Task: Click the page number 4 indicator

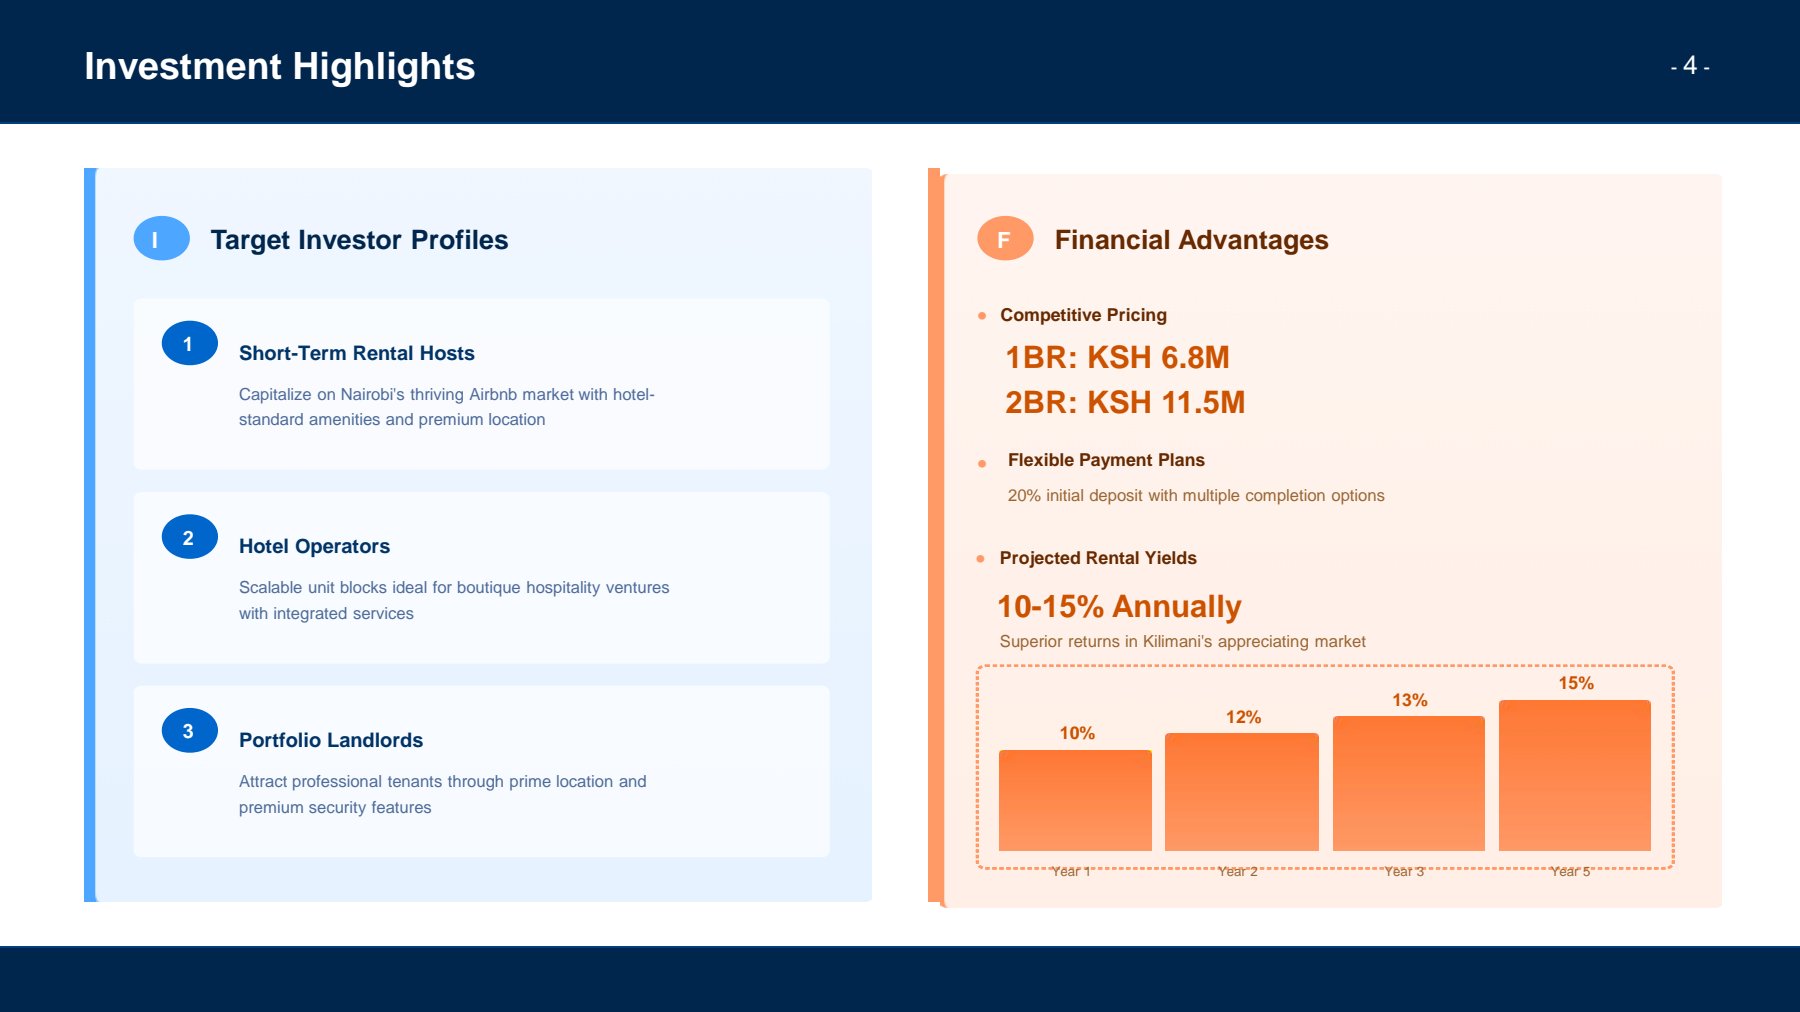Action: [1690, 66]
